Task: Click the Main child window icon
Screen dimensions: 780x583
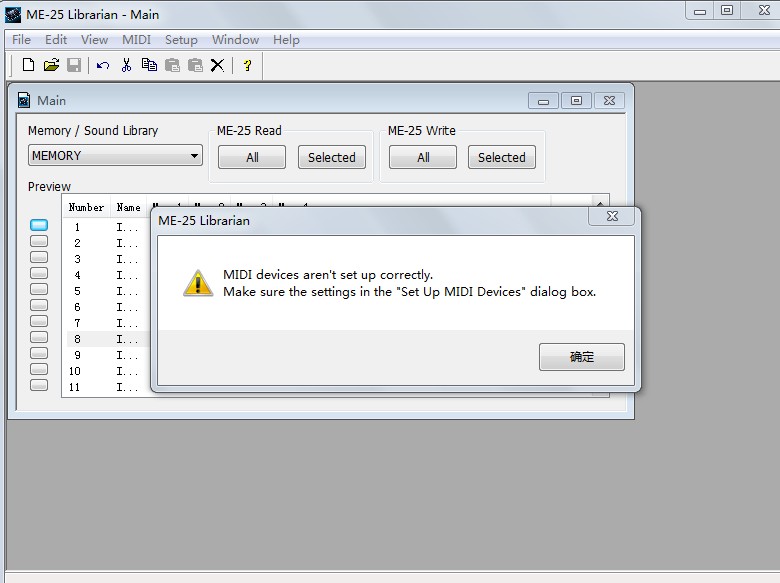Action: (24, 100)
